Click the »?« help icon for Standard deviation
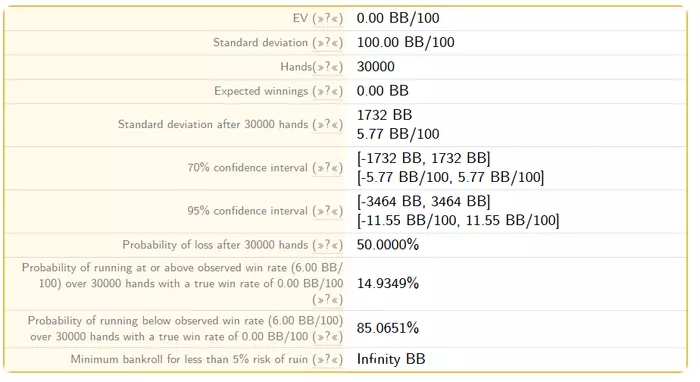Viewport: 700px width, 382px height. [328, 42]
